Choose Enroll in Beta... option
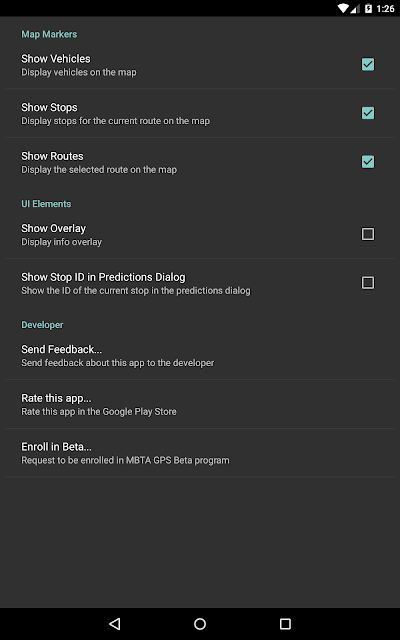 [x=200, y=453]
